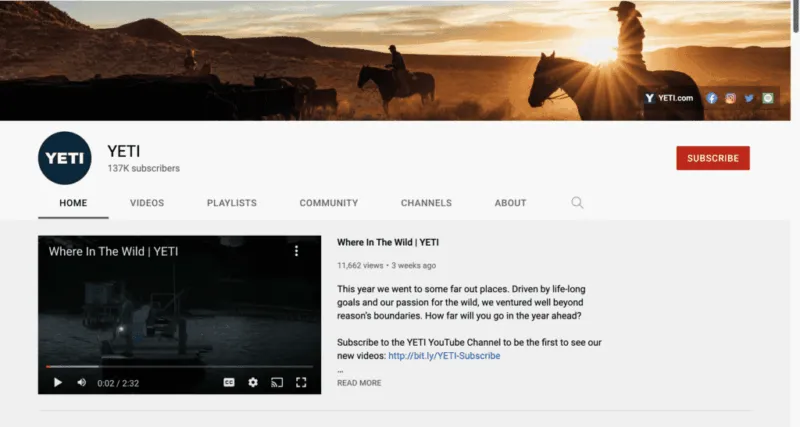The image size is (800, 427).
Task: Open the green icon after Twitter in banner
Action: click(x=768, y=98)
